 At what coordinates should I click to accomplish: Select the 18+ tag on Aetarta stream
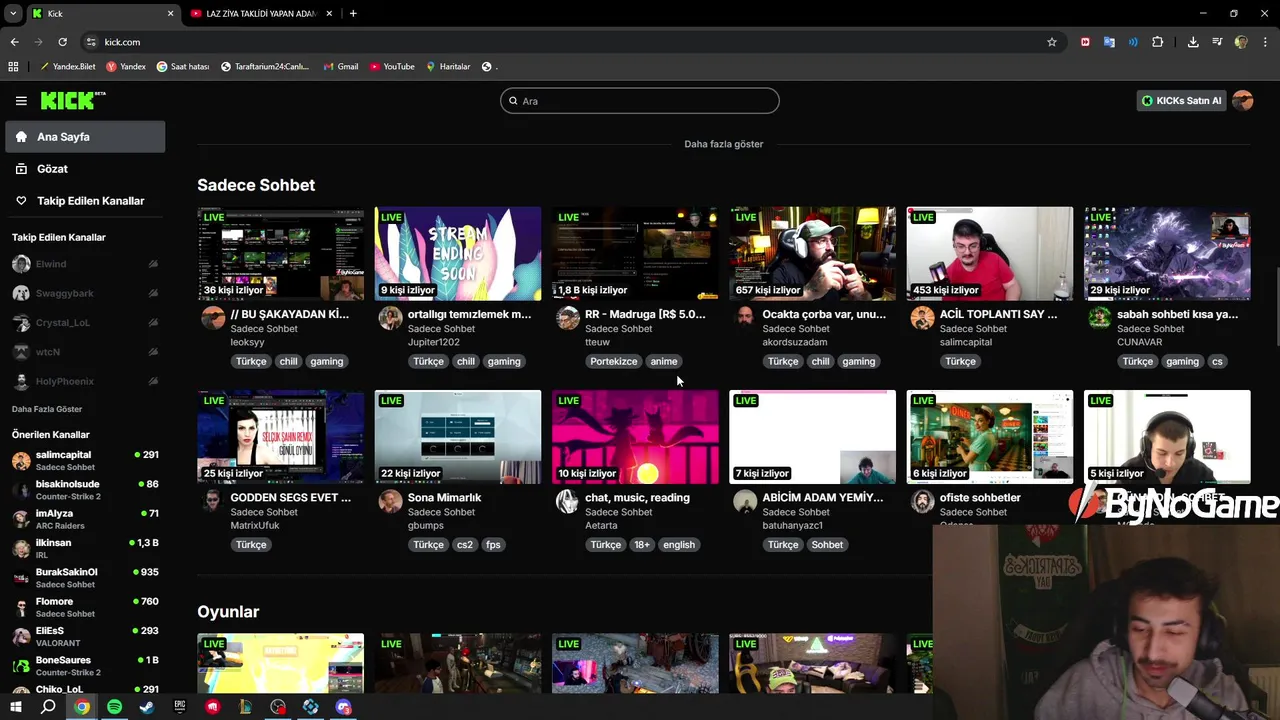pos(641,545)
